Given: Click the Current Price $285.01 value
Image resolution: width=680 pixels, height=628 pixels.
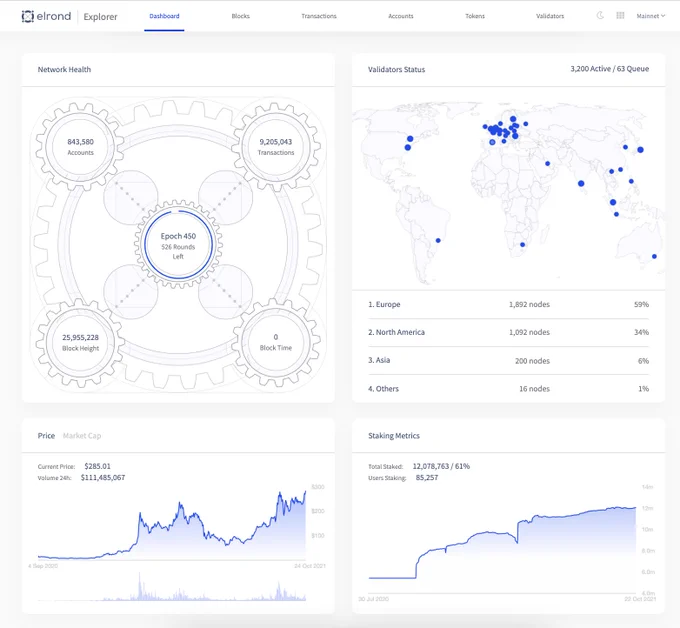Looking at the screenshot, I should pyautogui.click(x=98, y=466).
